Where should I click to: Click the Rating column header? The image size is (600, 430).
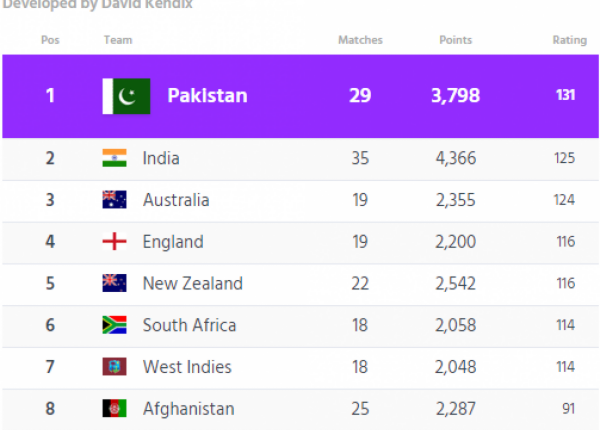pyautogui.click(x=569, y=40)
